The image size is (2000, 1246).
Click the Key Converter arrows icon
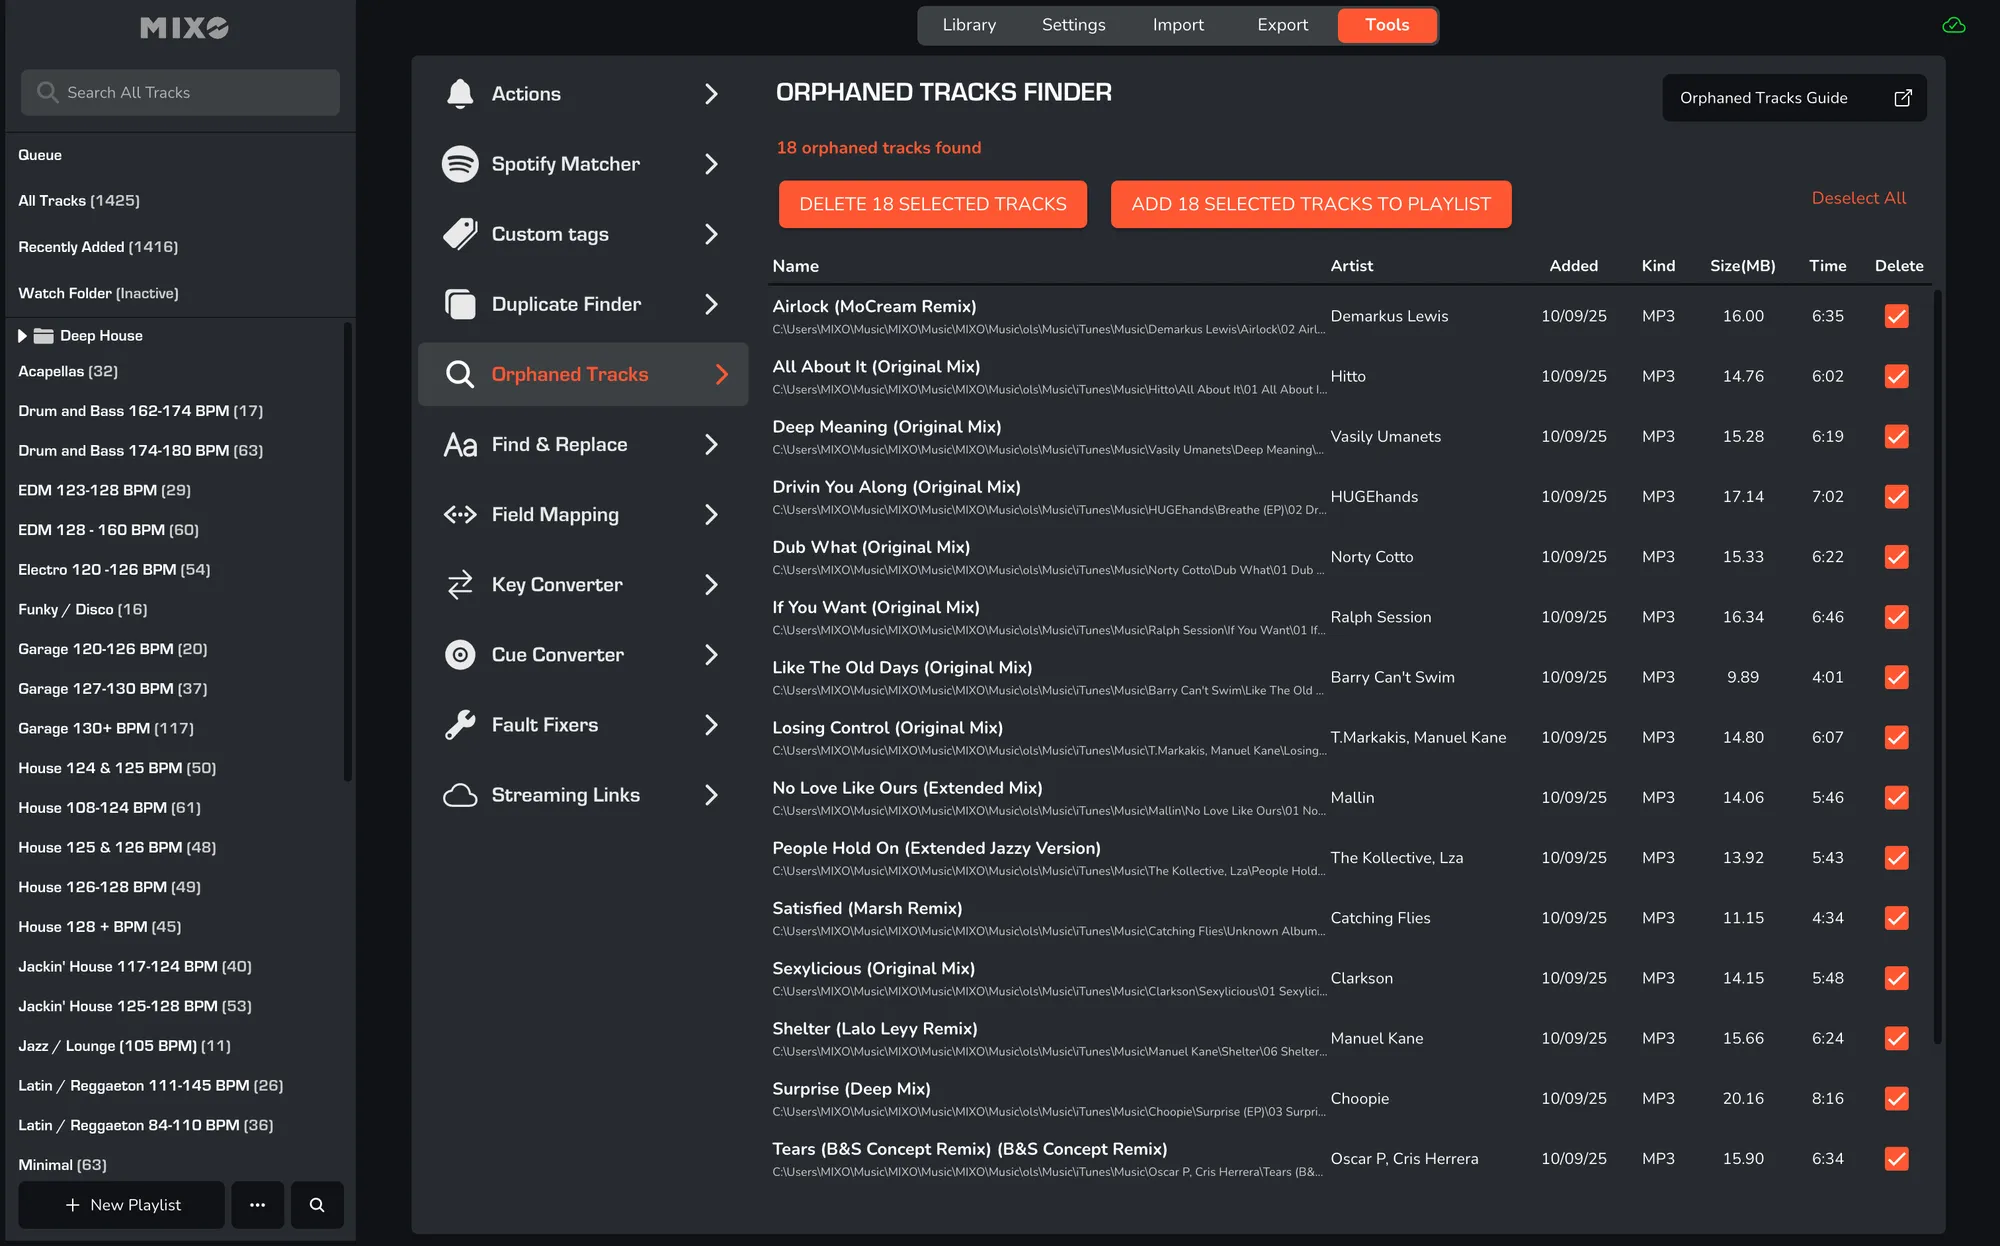point(460,585)
